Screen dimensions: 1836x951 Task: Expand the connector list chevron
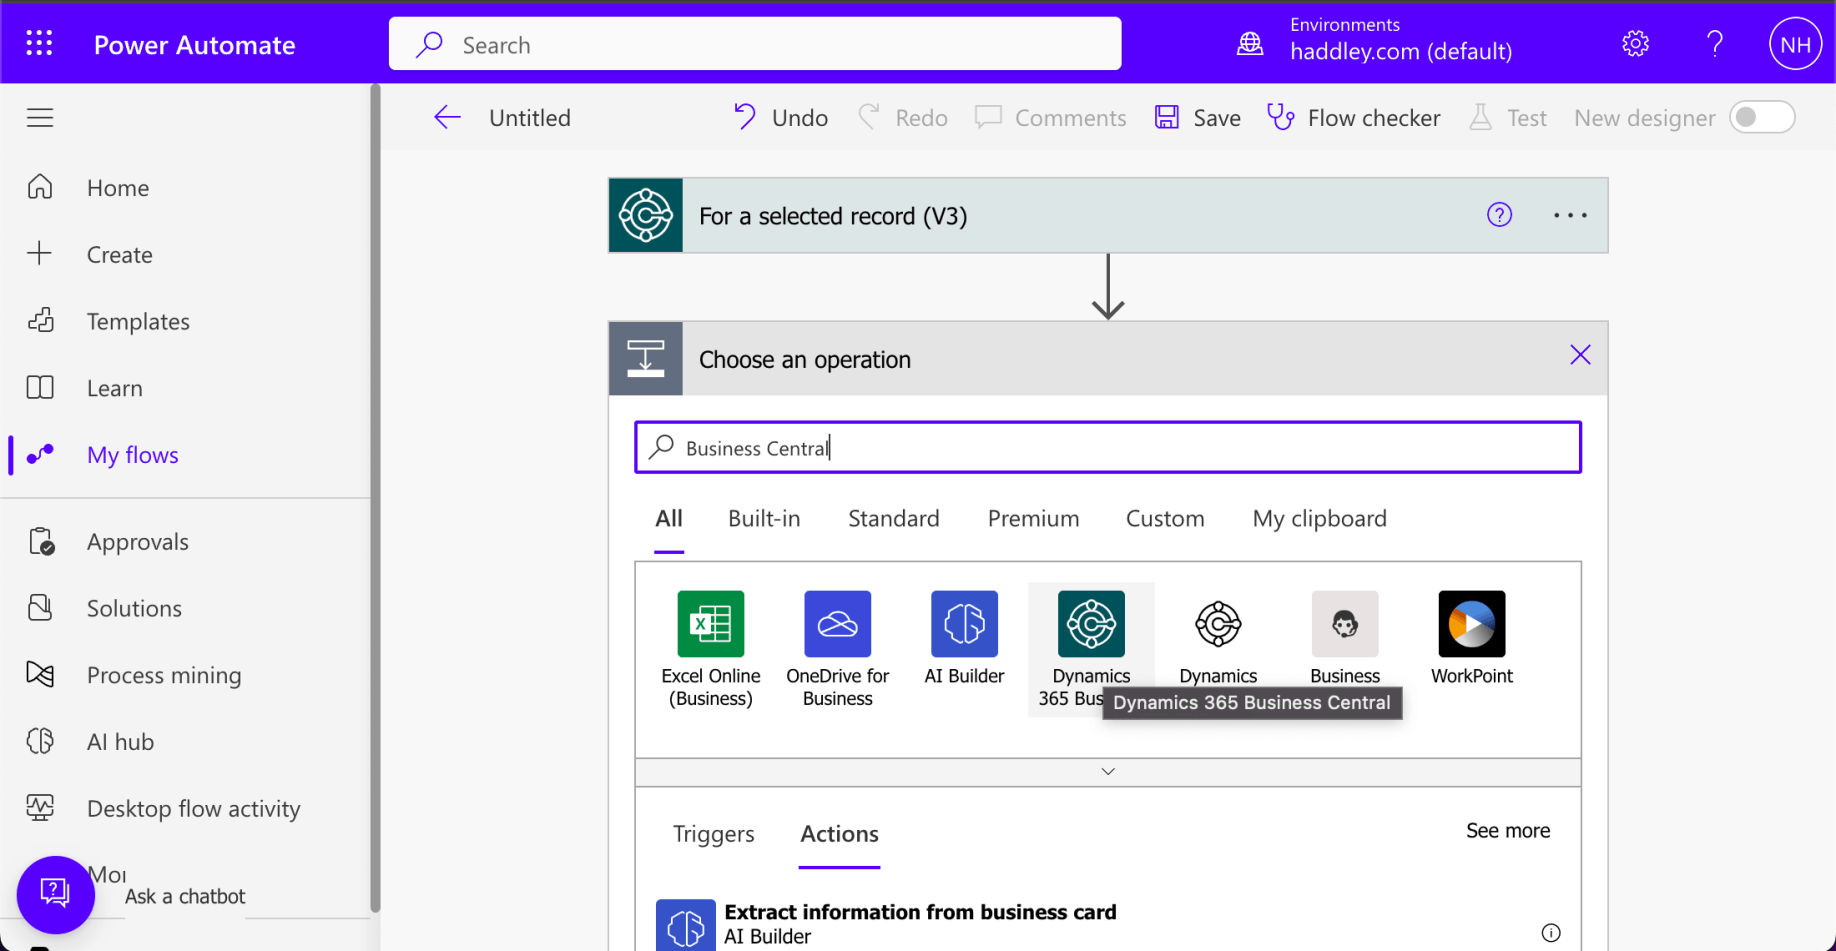coord(1107,772)
